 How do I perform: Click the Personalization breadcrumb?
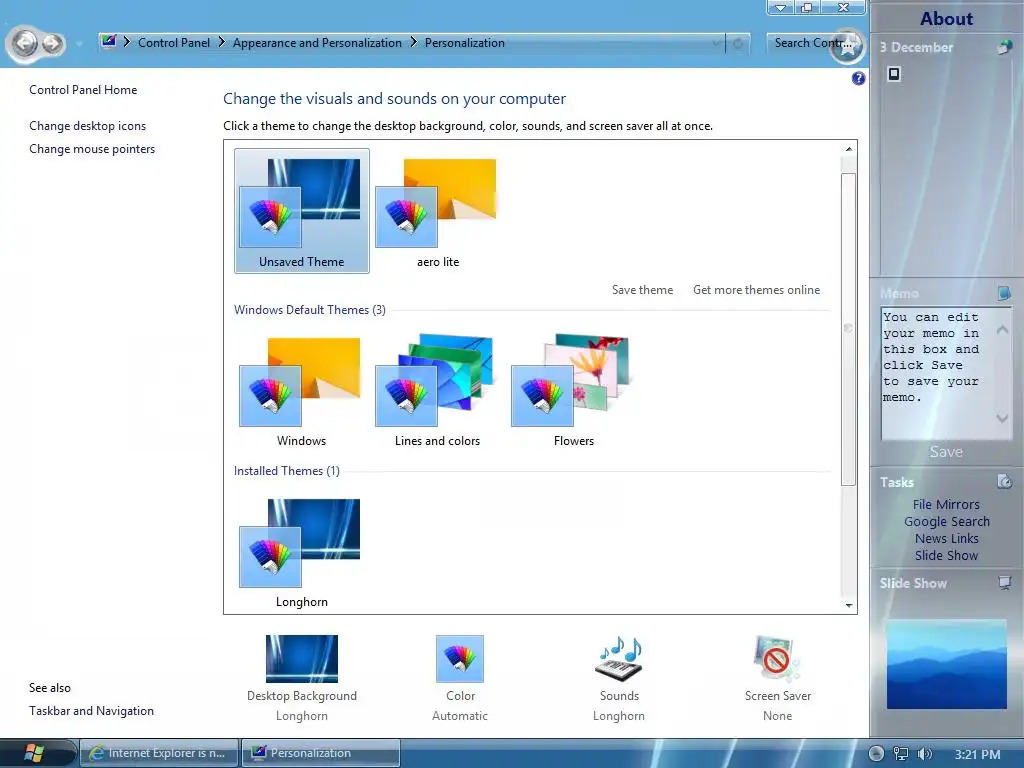coord(464,42)
